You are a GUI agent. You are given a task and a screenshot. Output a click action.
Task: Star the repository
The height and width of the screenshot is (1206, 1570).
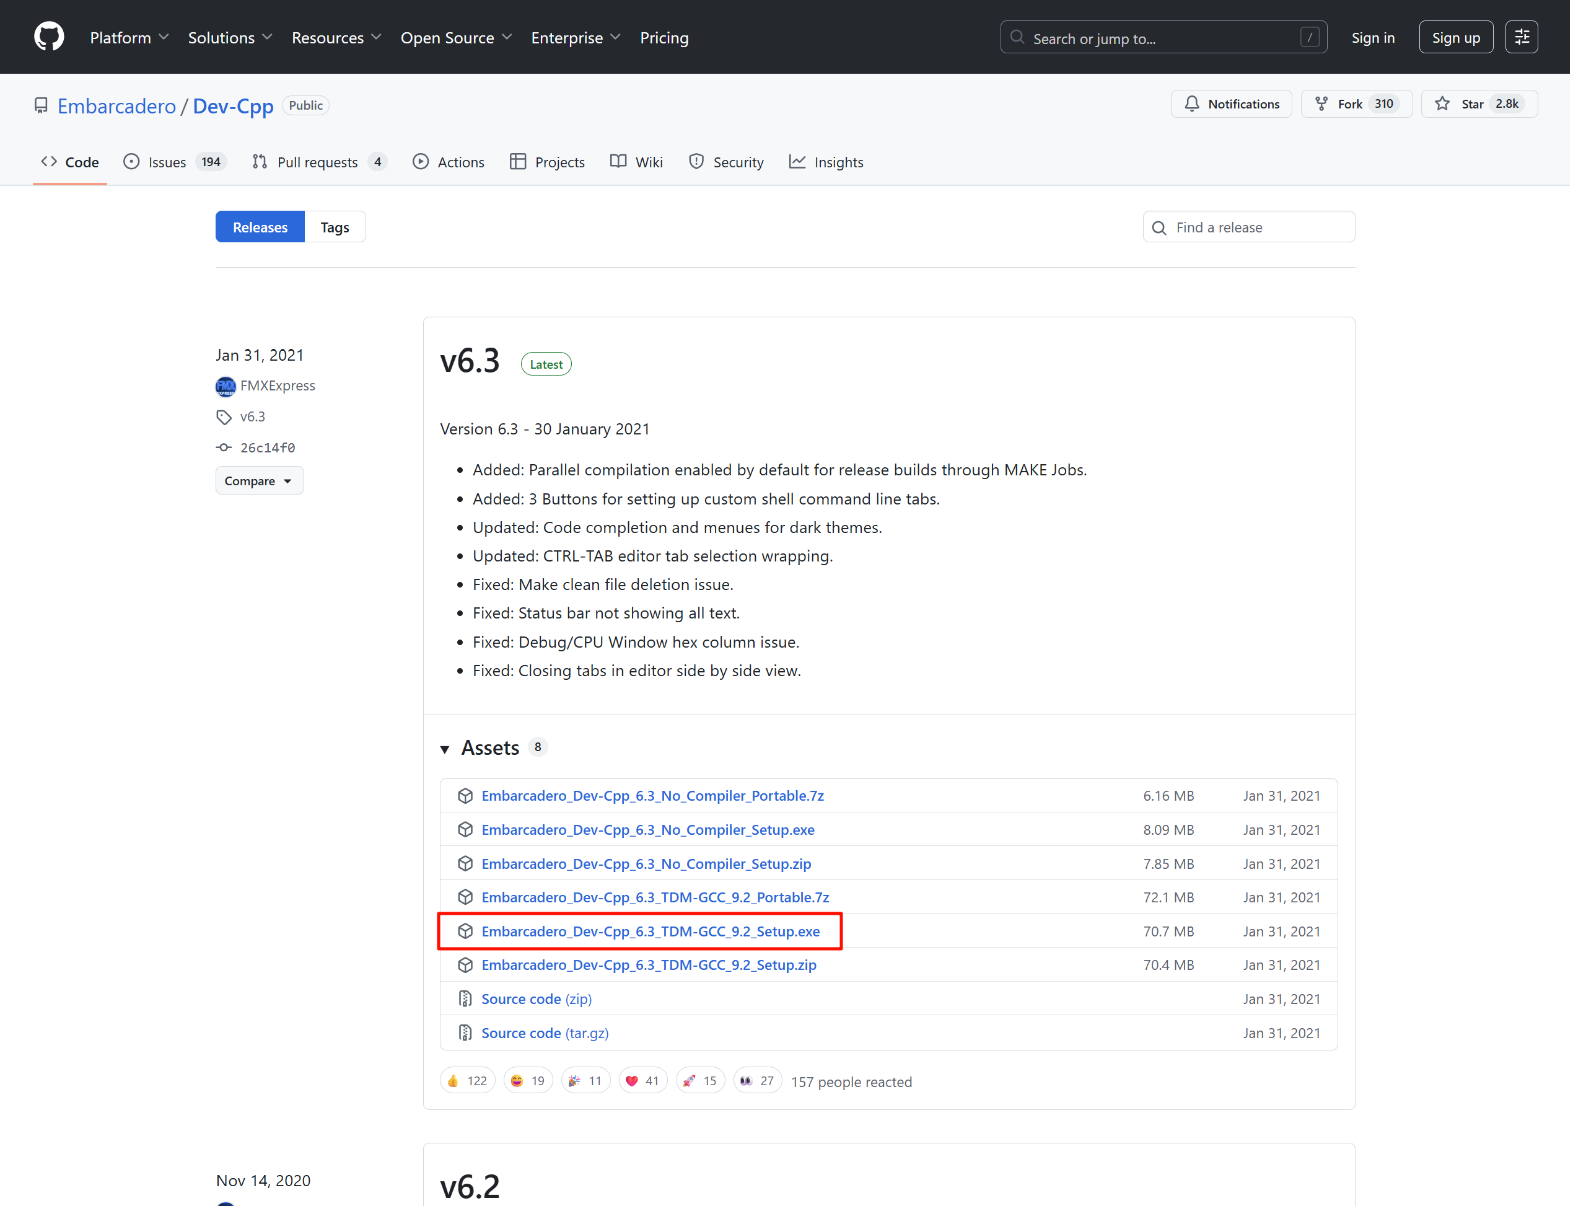[x=1479, y=104]
